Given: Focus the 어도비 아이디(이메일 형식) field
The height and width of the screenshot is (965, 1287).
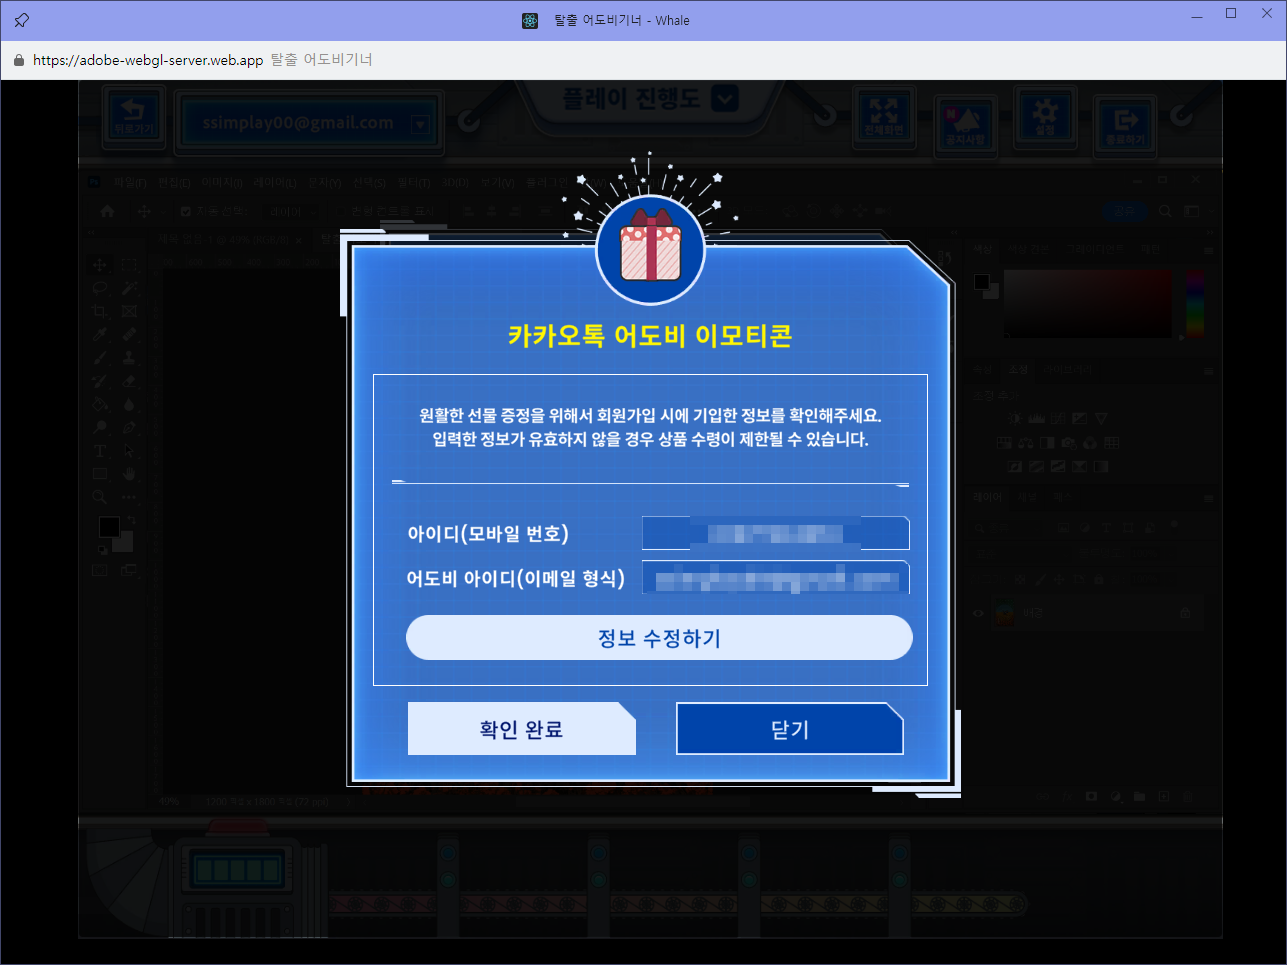Looking at the screenshot, I should coord(775,578).
